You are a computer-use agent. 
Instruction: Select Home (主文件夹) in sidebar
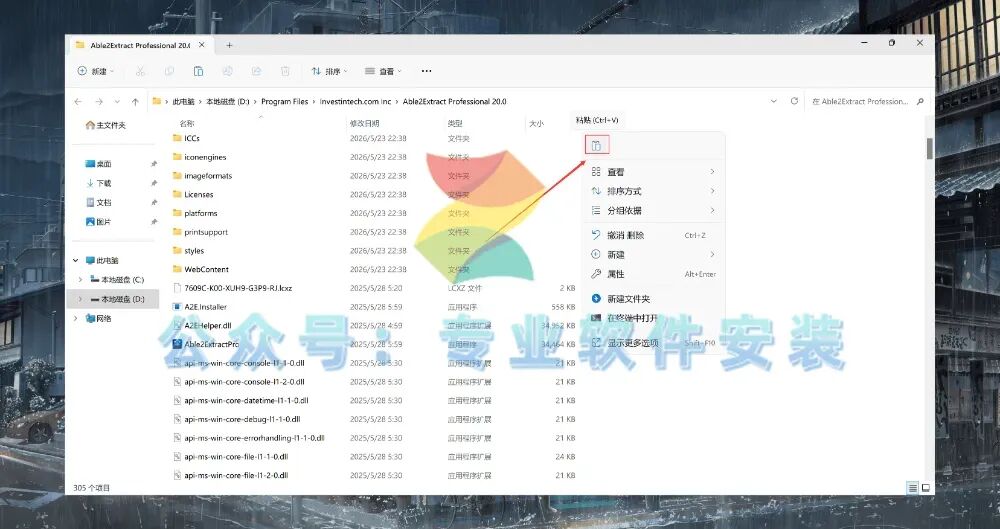click(106, 125)
